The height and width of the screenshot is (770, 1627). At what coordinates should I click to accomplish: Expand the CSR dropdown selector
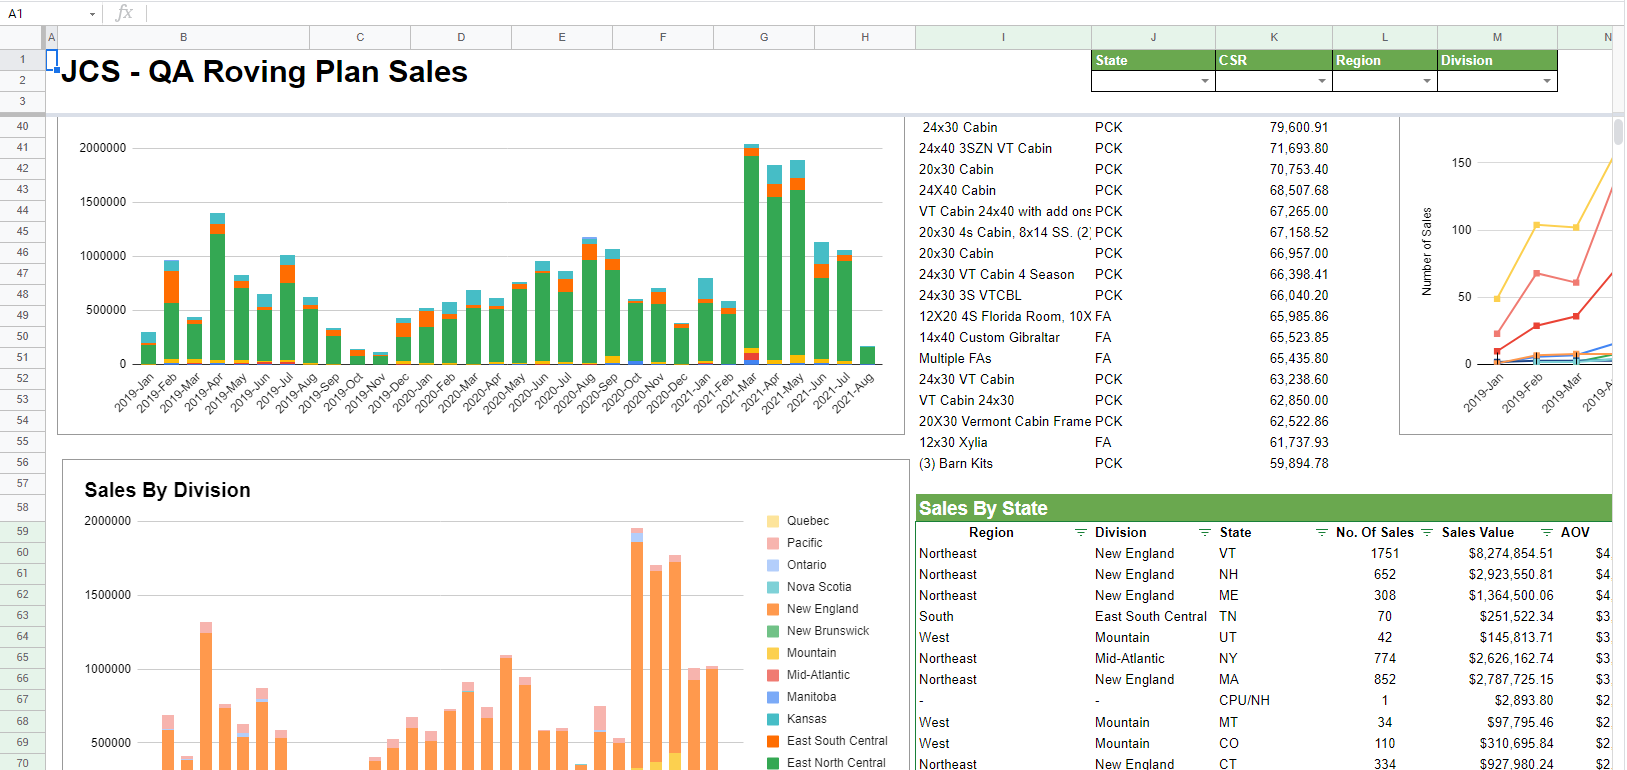pos(1322,81)
